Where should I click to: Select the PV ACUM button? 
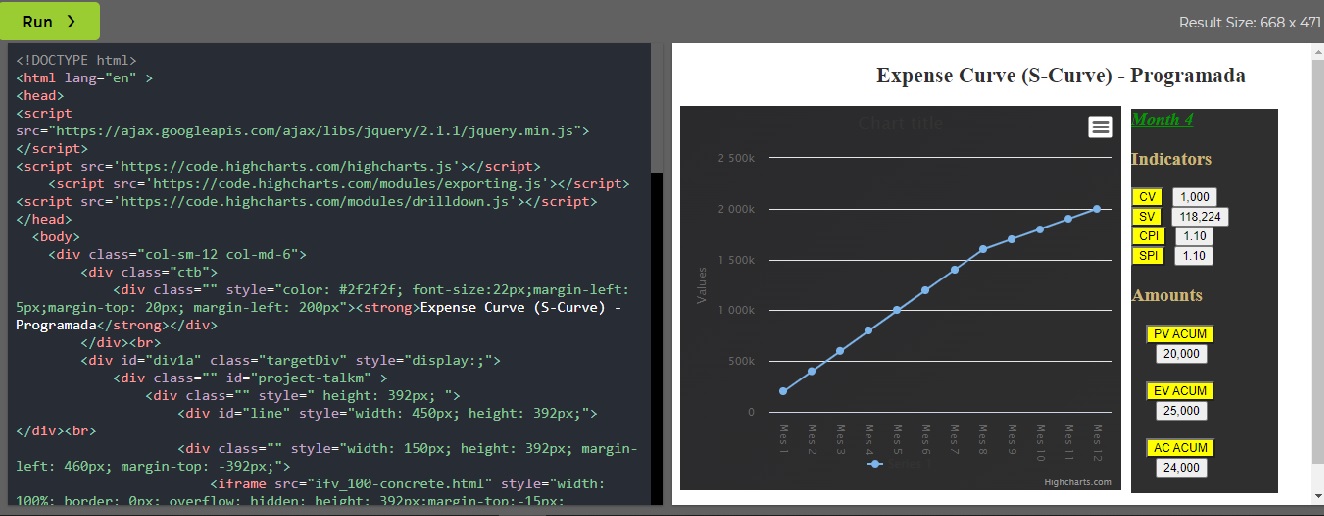1180,334
